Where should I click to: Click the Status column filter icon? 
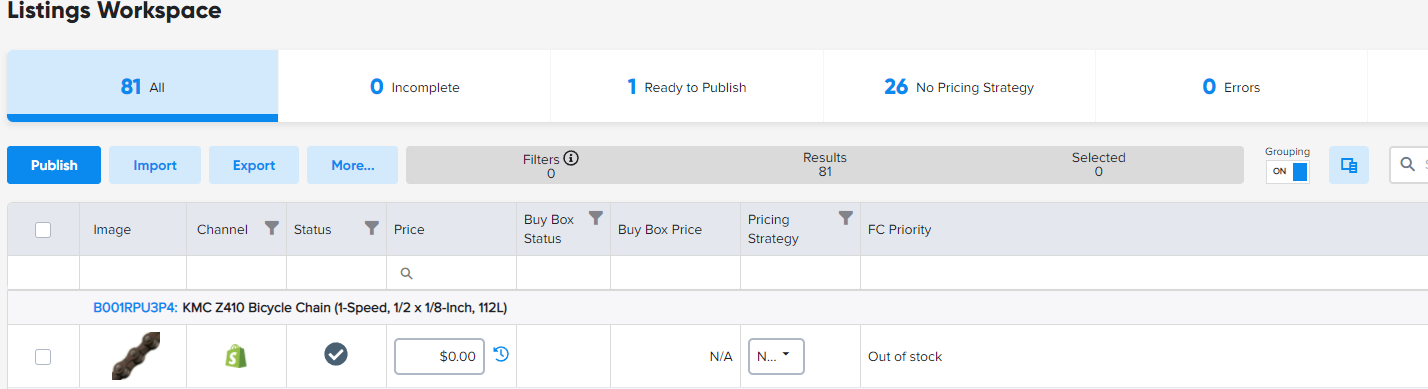point(372,229)
